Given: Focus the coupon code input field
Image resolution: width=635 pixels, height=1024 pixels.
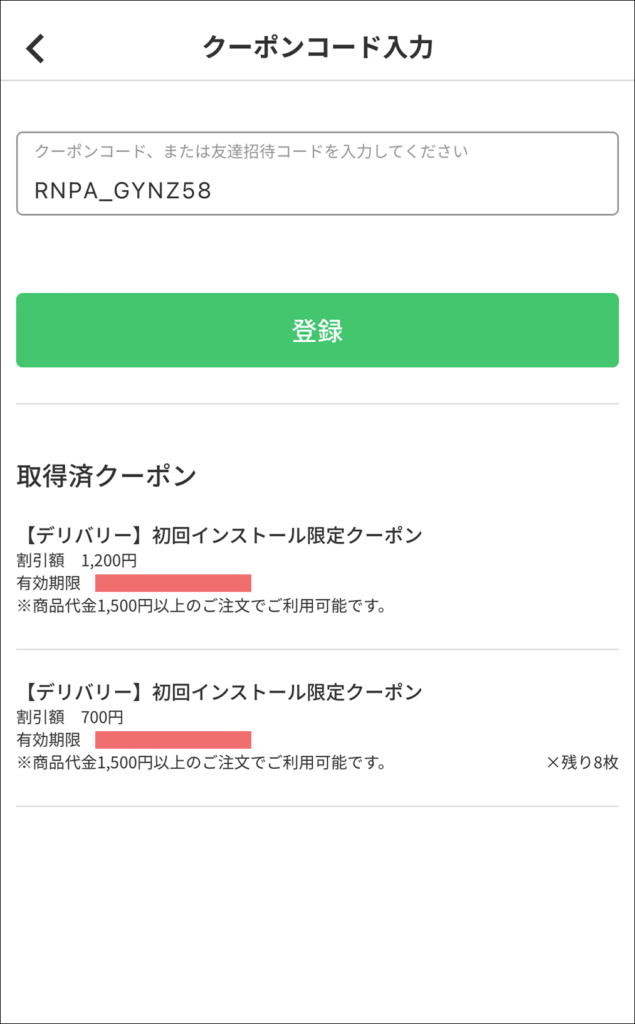Looking at the screenshot, I should 317,173.
